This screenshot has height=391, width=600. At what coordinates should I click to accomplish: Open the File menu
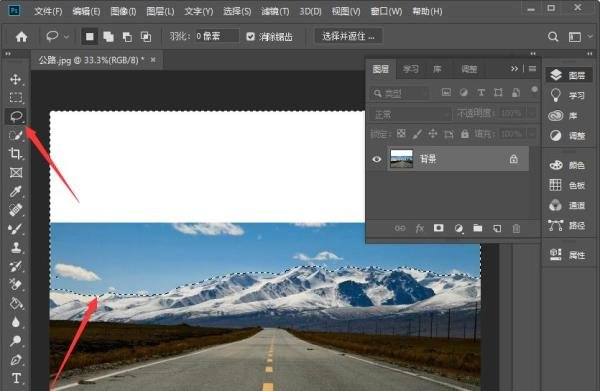(x=48, y=11)
